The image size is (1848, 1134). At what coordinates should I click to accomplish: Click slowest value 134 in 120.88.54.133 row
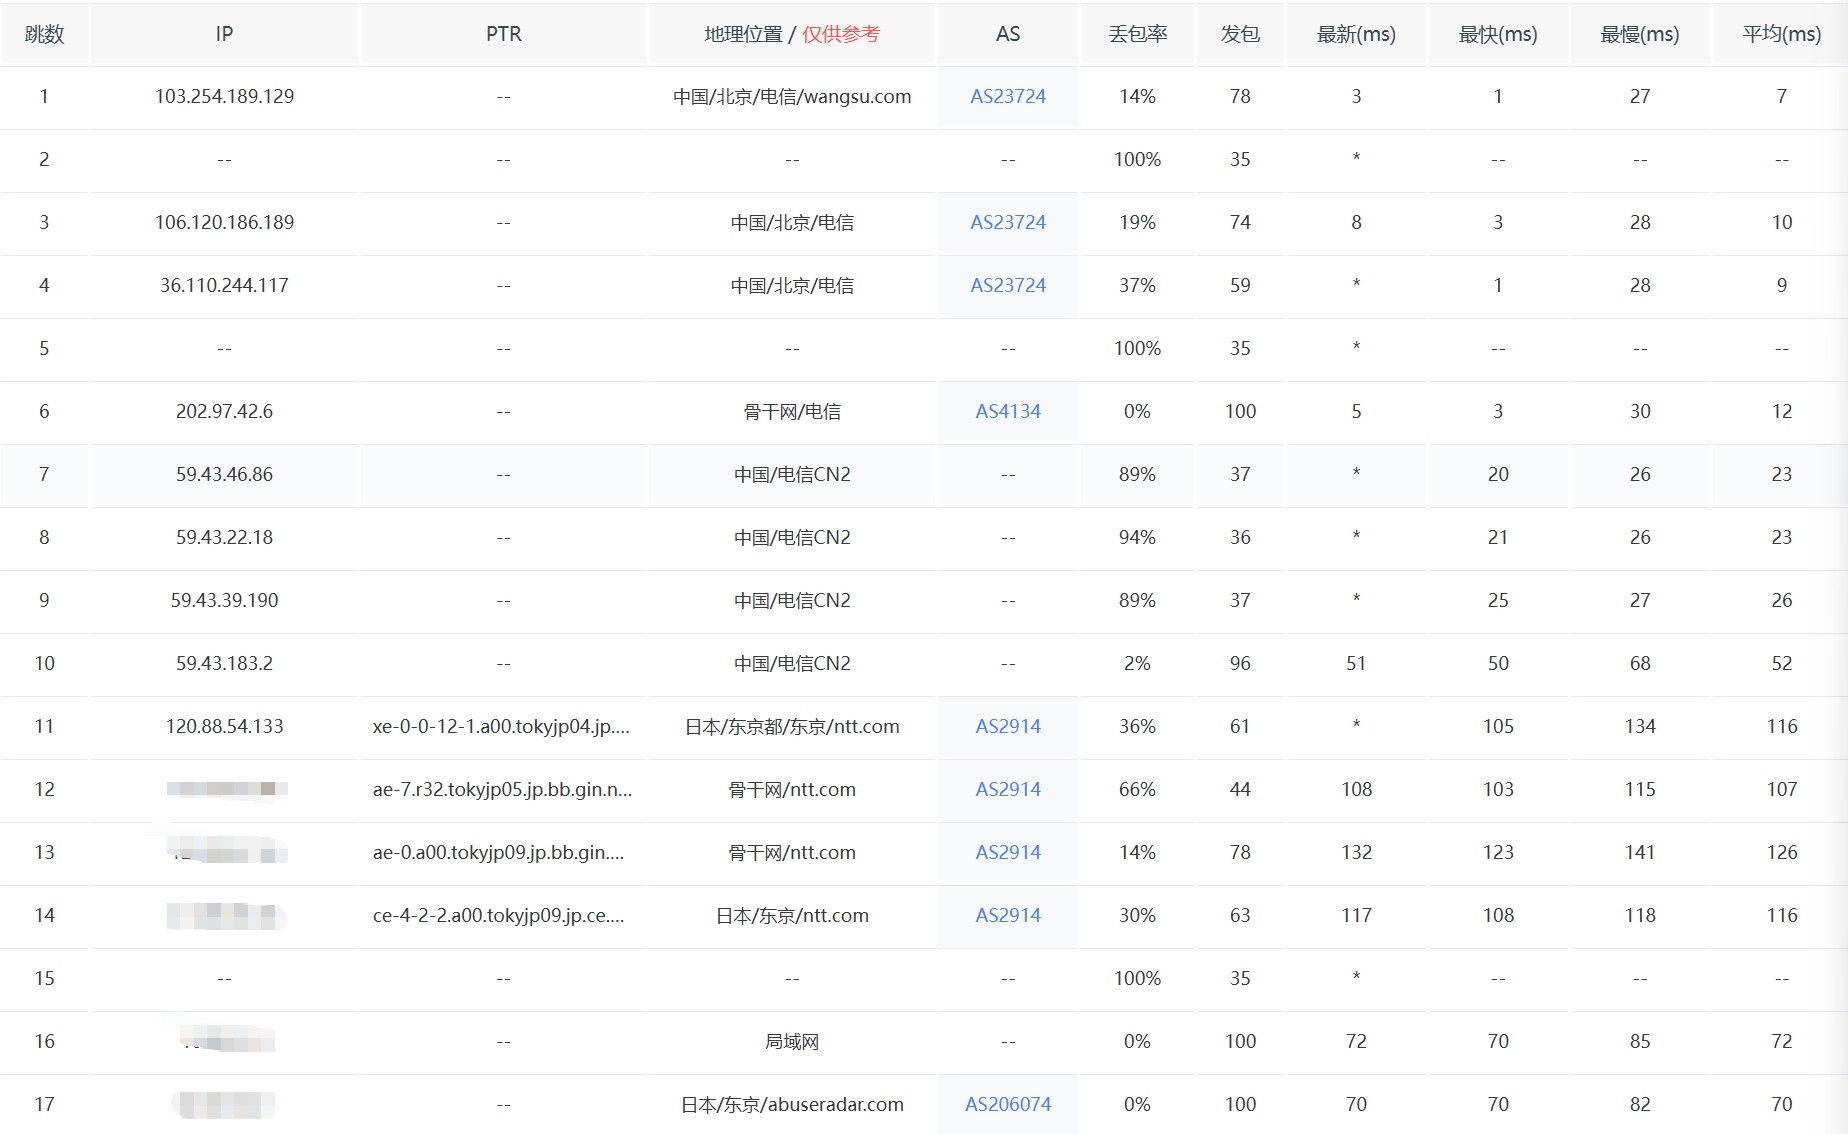coord(1640,726)
